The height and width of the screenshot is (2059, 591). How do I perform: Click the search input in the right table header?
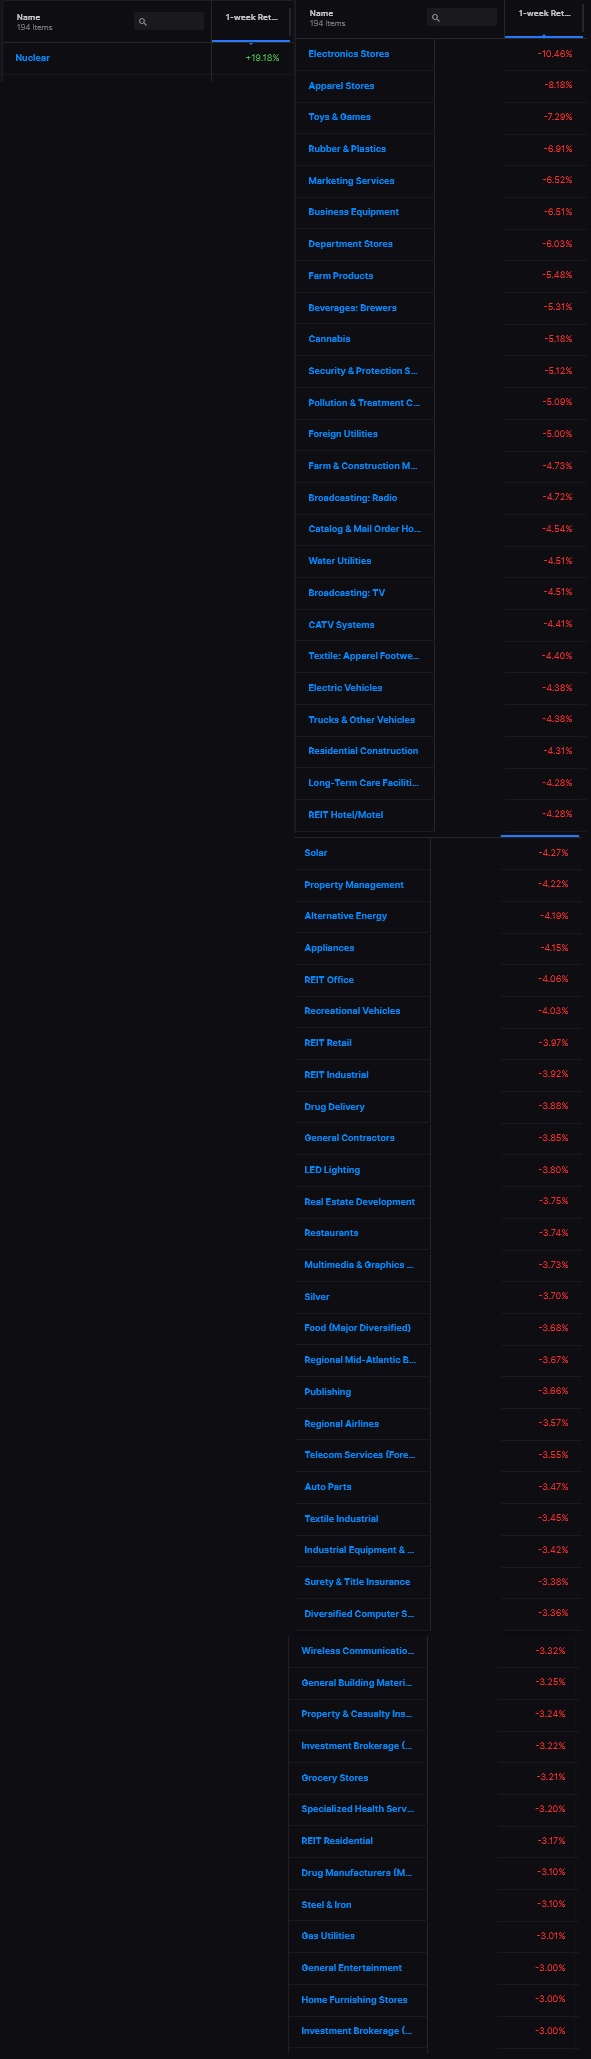coord(462,17)
